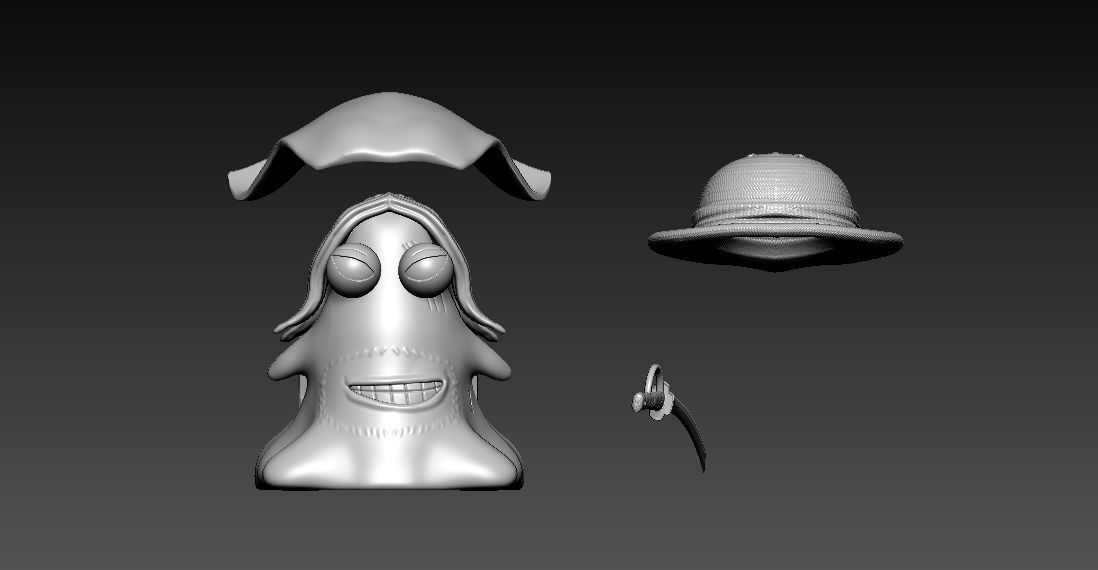Screen dimensions: 1098x570
Task: Select the smiling character head sculpt
Action: point(389,342)
